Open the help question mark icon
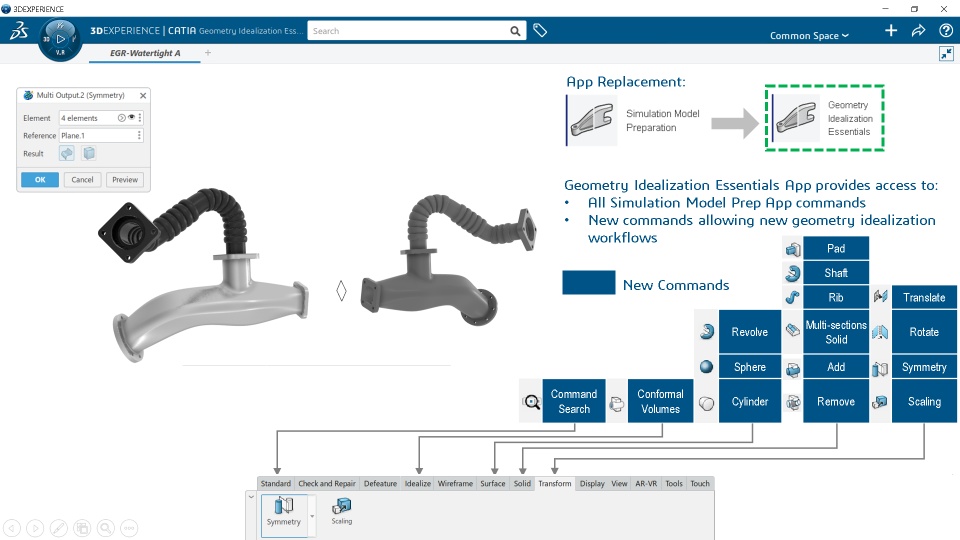This screenshot has width=960, height=540. [x=946, y=31]
